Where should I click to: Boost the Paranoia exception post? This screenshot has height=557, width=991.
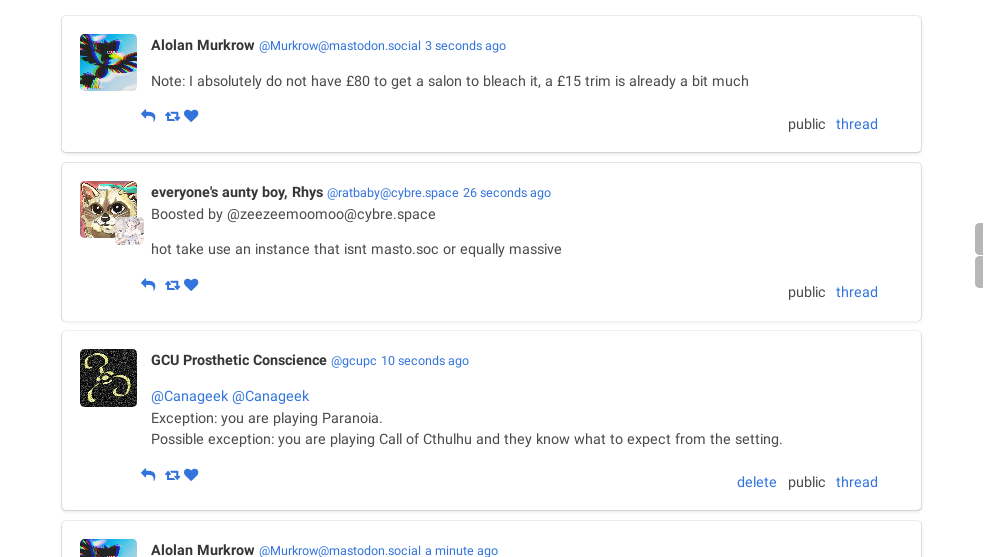click(x=172, y=475)
